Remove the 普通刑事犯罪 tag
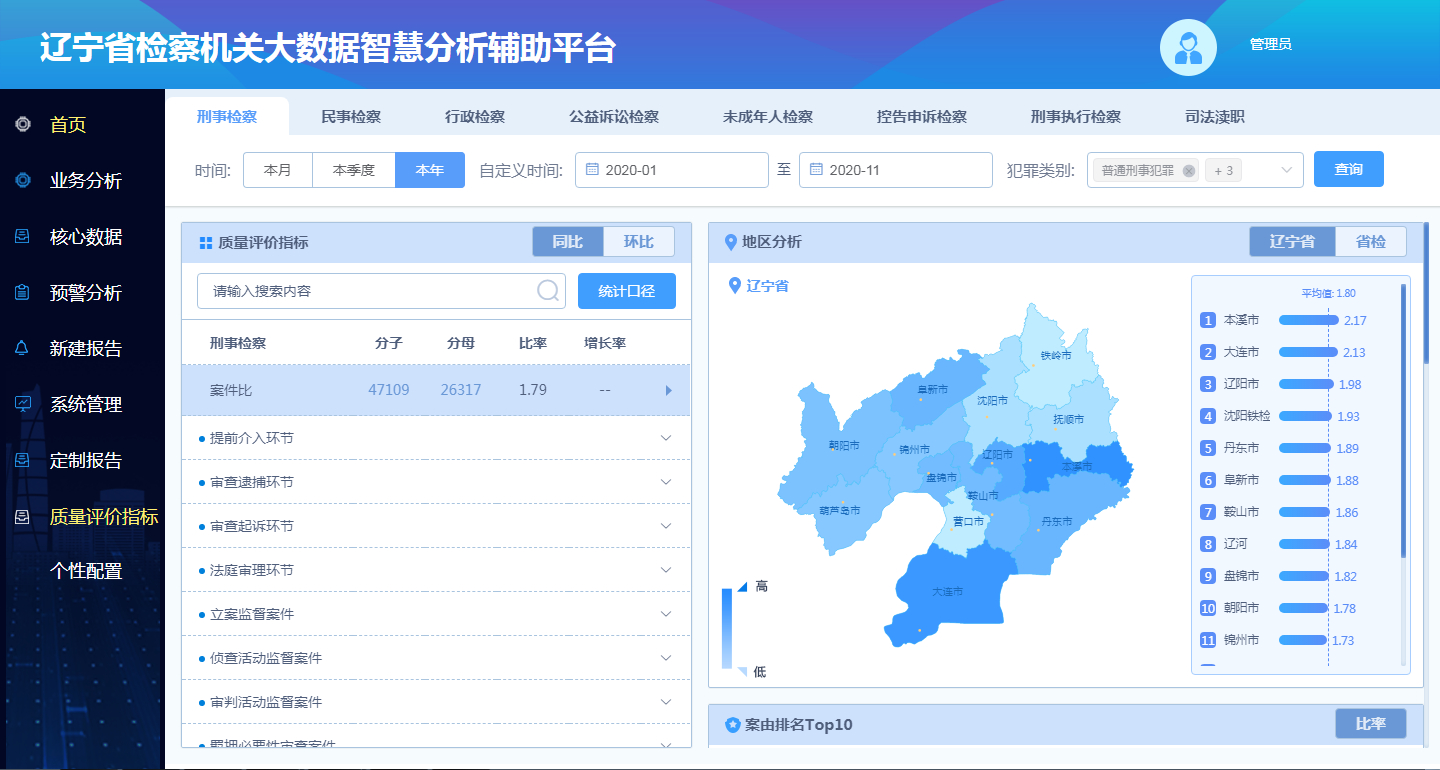 (1188, 171)
